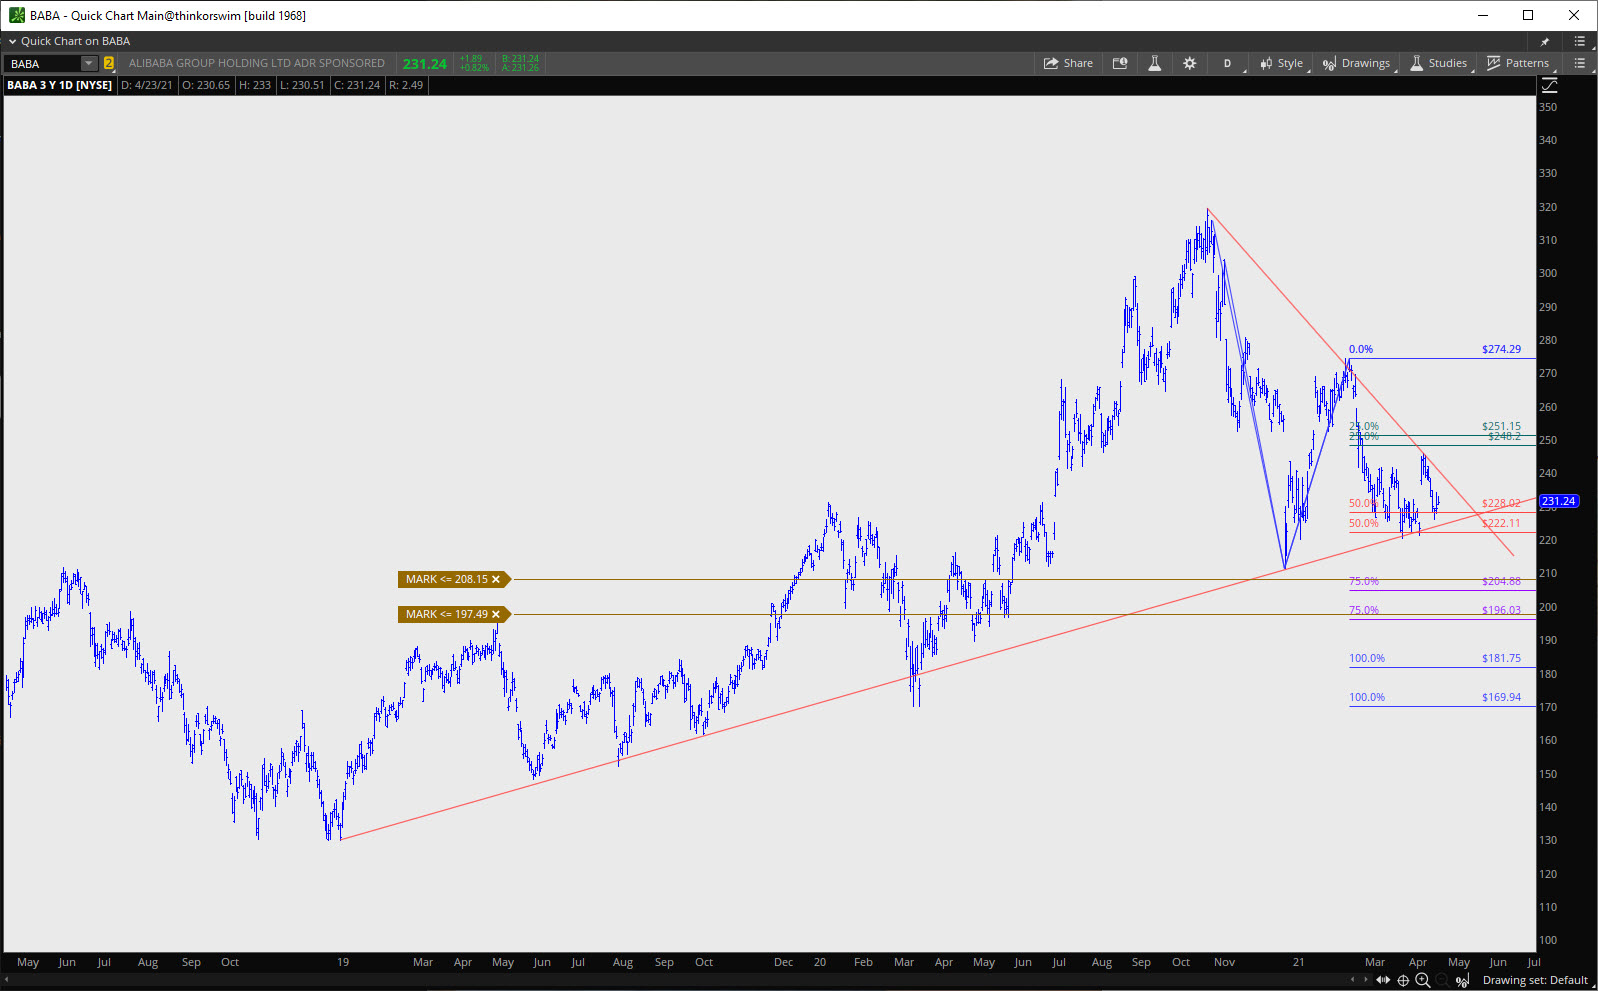Click the bid/ask B: 231.24 text
The width and height of the screenshot is (1598, 991).
520,59
